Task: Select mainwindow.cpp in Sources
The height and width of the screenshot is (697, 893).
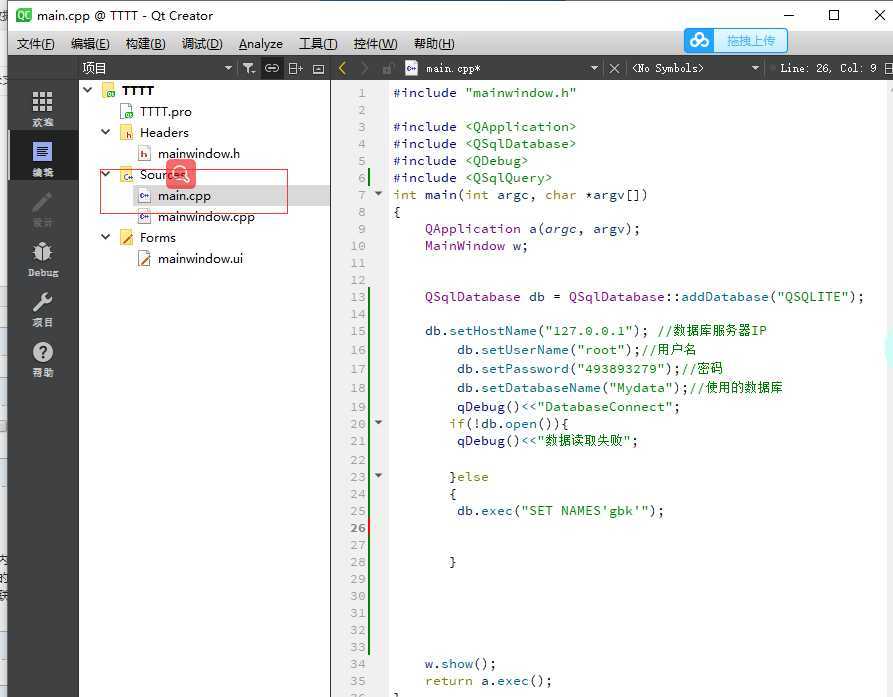Action: [206, 217]
